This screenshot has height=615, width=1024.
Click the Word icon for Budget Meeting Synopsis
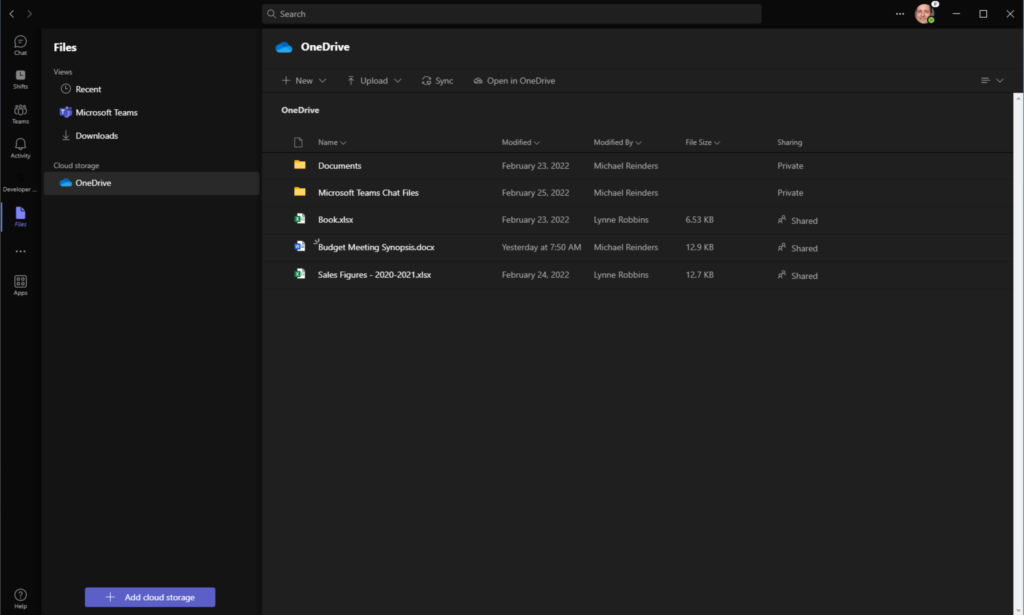click(x=300, y=246)
